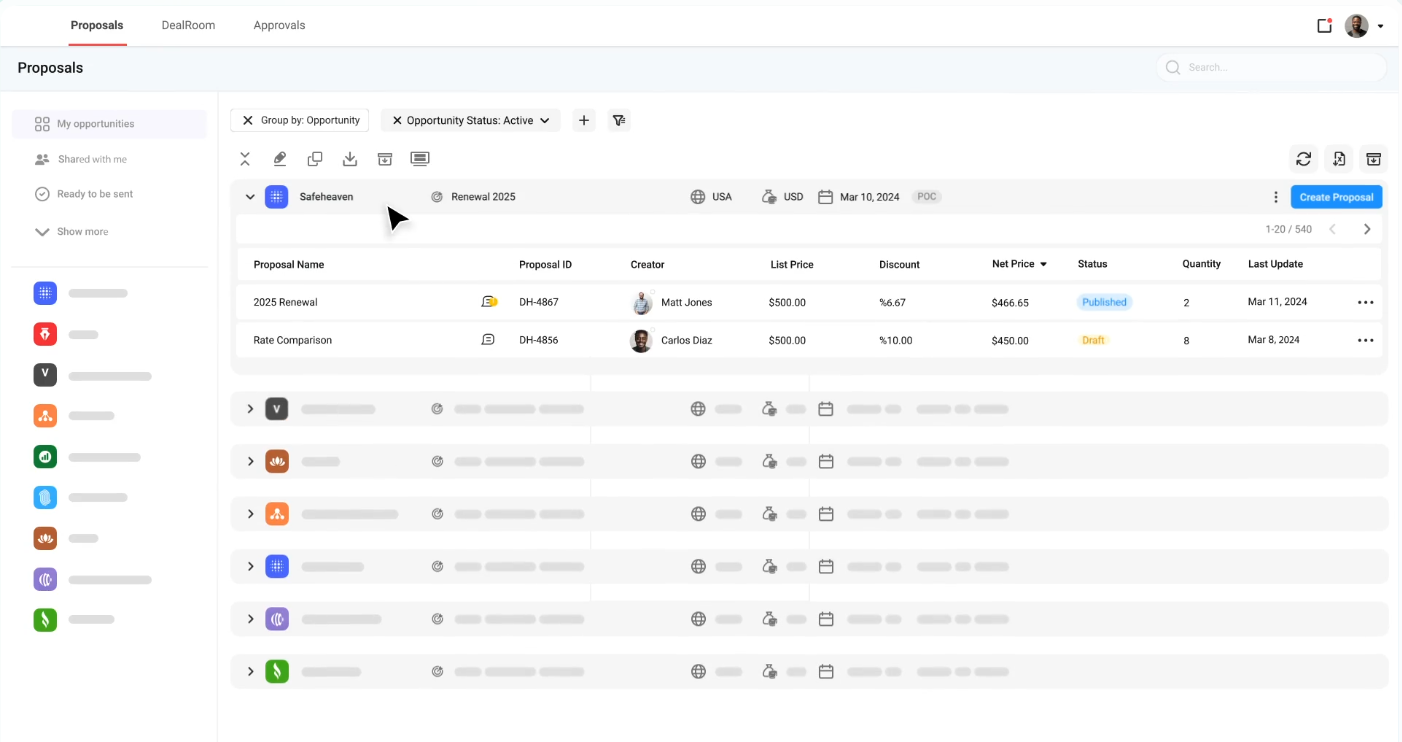Viewport: 1402px width, 742px height.
Task: Sort by the Net Price column header
Action: click(x=1019, y=264)
